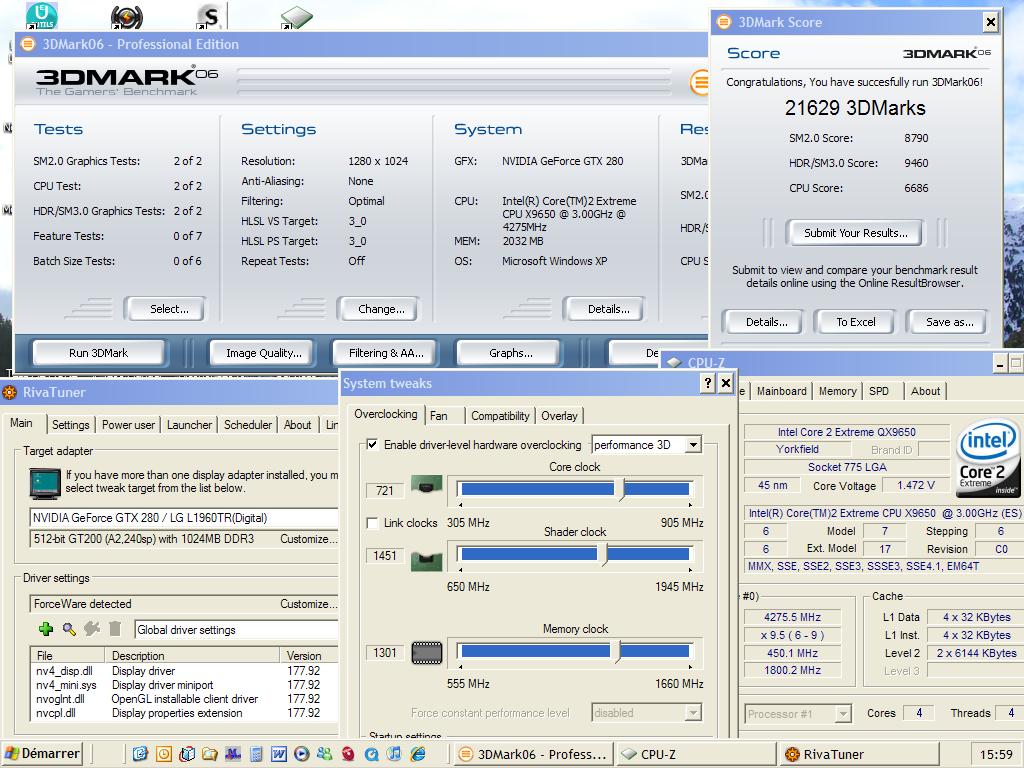Click the Image Quality button
Viewport: 1024px width, 768px height.
(x=264, y=353)
